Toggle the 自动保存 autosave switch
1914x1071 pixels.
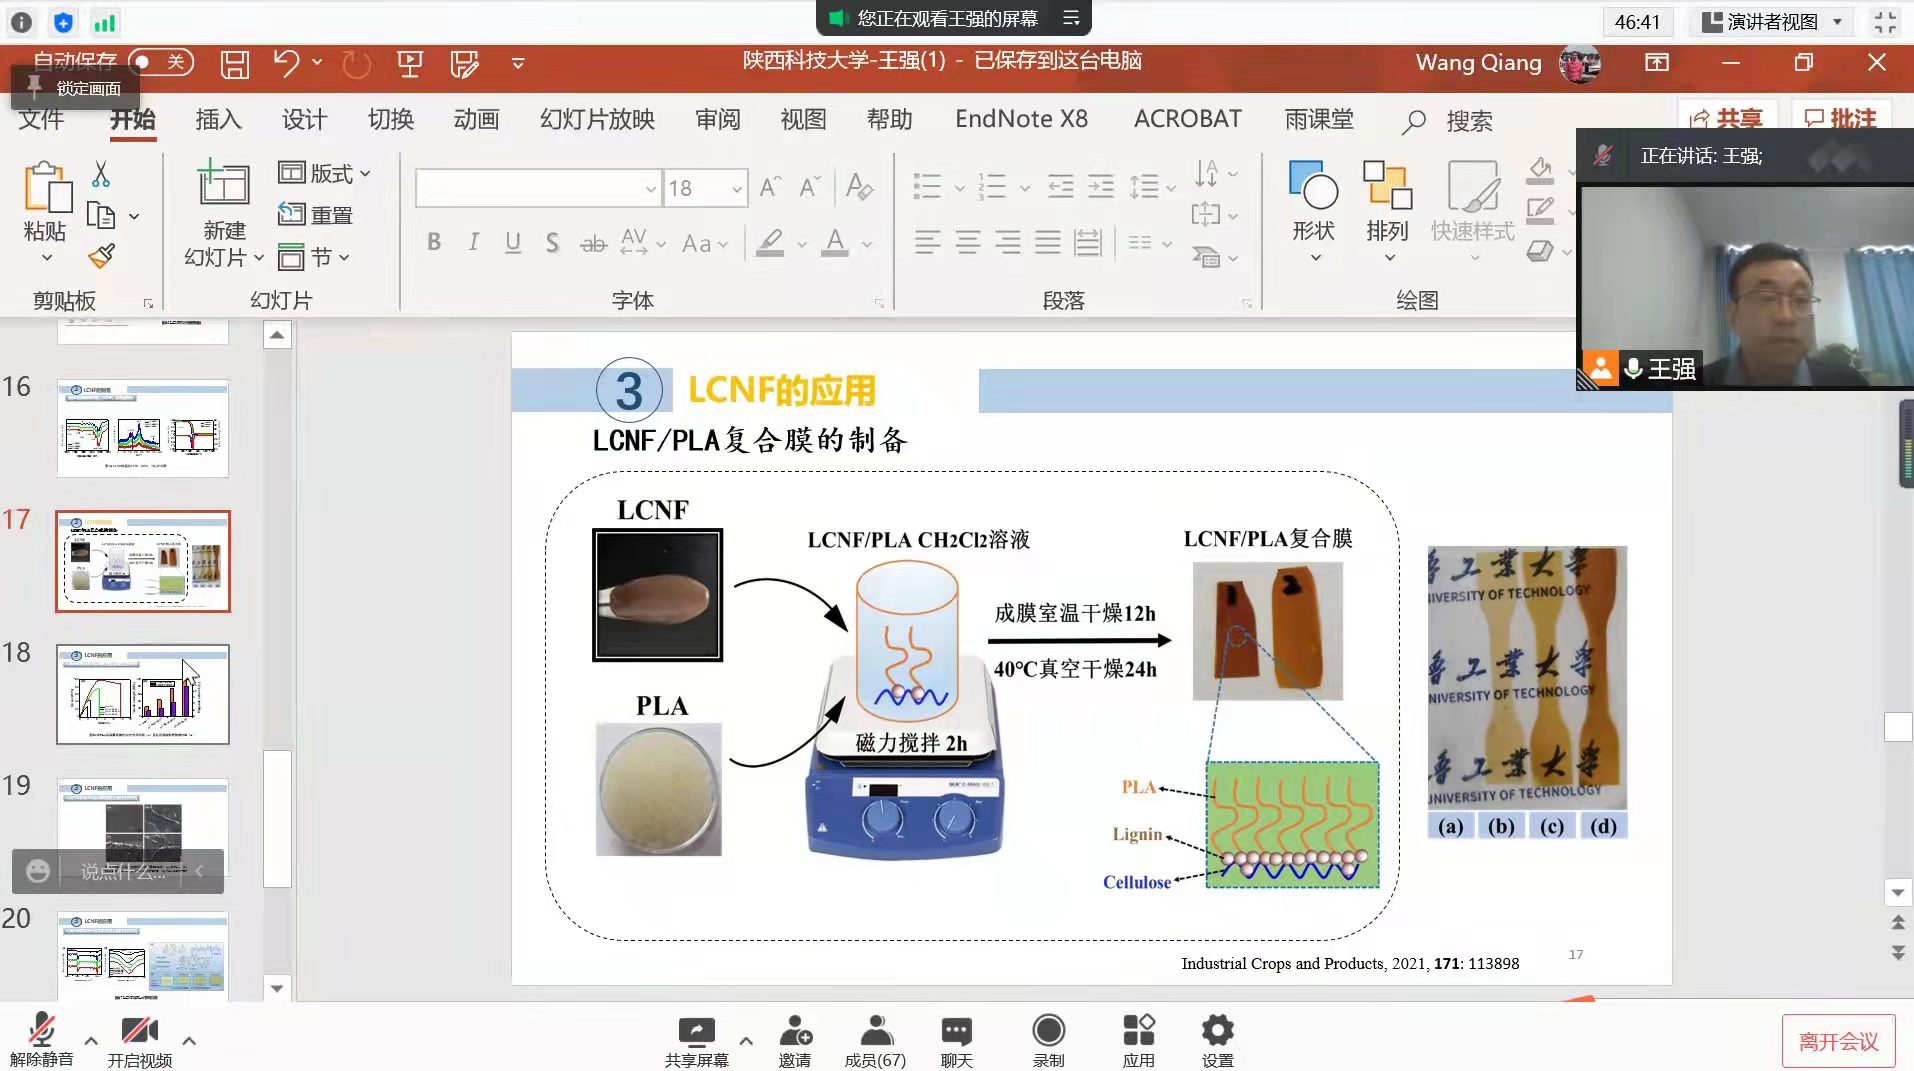[160, 63]
